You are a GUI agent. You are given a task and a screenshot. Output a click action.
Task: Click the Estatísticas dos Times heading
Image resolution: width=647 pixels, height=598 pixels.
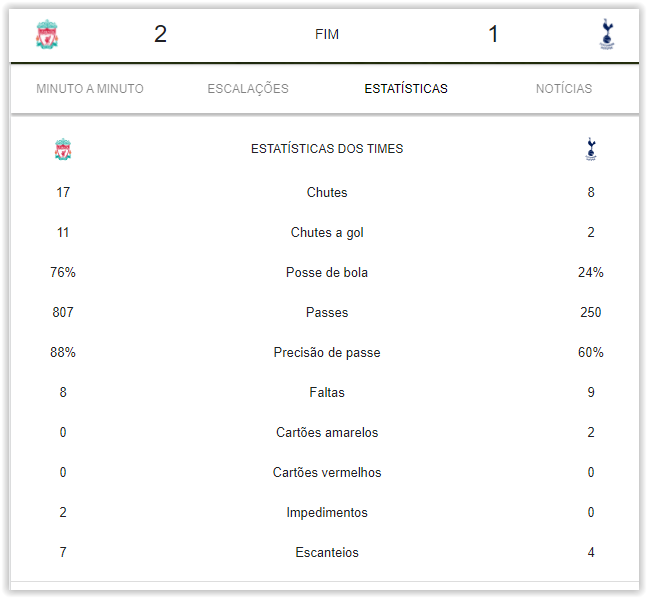[x=327, y=149]
